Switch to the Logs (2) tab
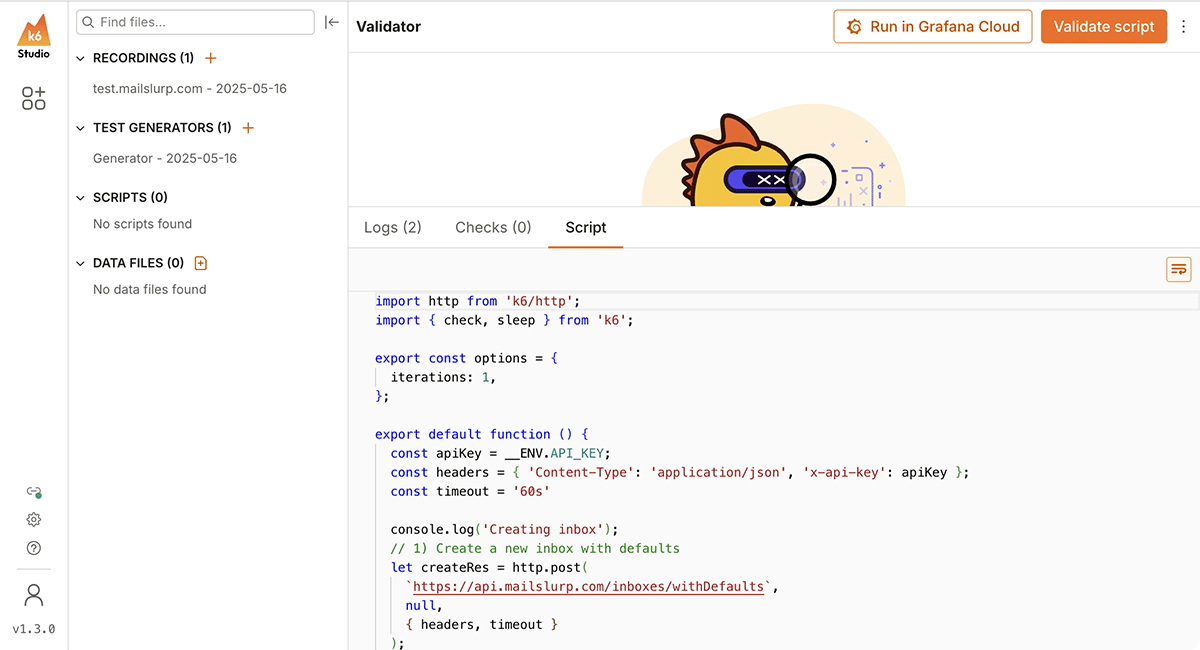1200x650 pixels. tap(393, 227)
